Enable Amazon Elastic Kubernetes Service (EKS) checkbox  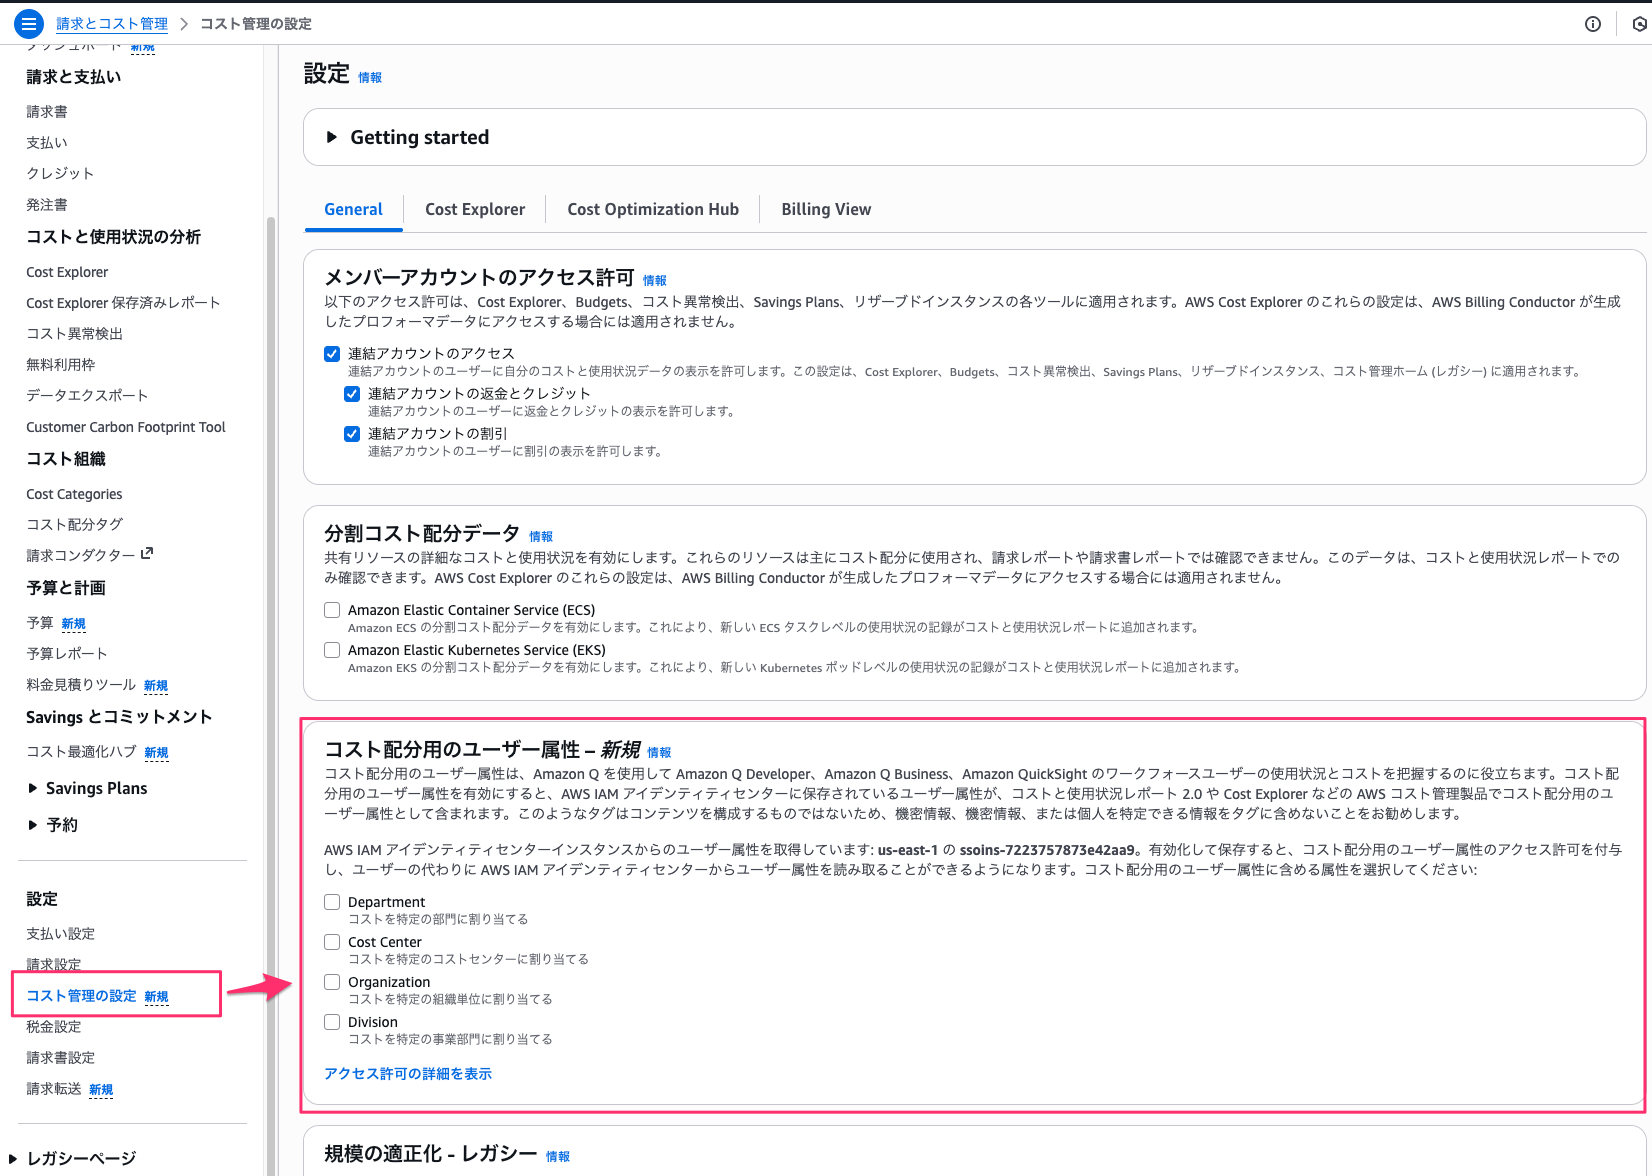coord(331,649)
